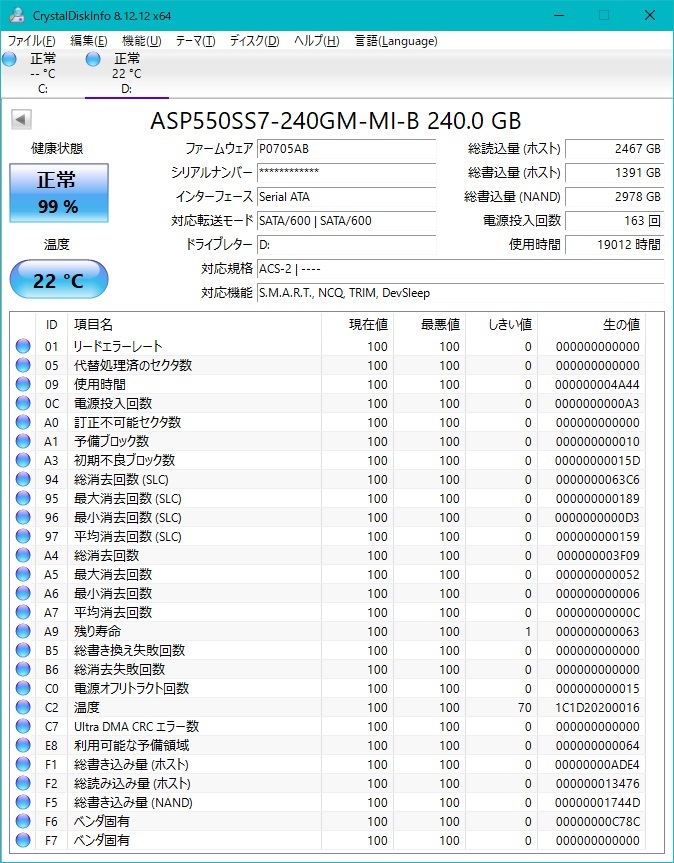This screenshot has height=863, width=674.
Task: Click the 電源投入回数 163 回 value
Action: click(x=614, y=221)
